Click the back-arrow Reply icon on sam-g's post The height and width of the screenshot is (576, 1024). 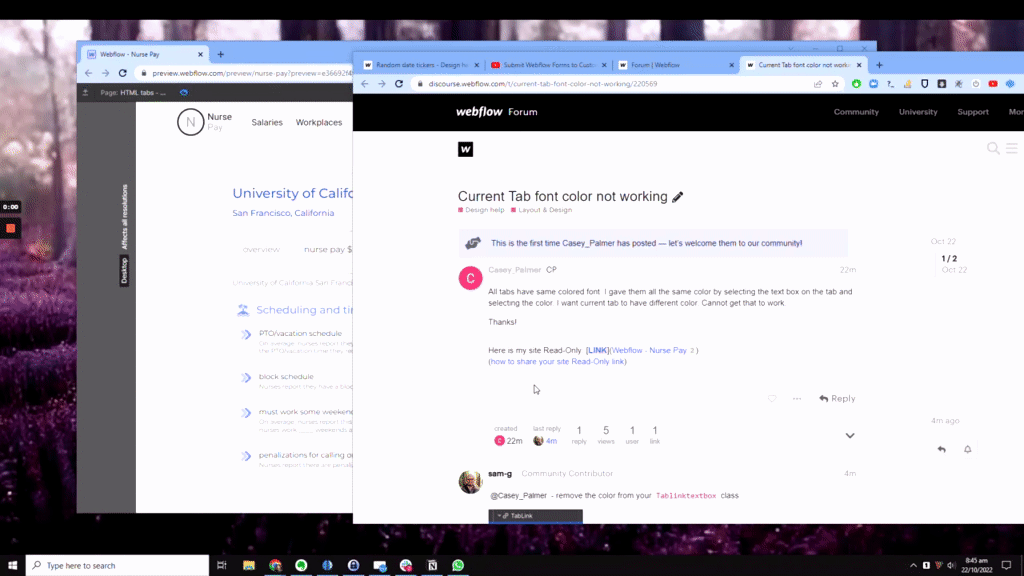940,450
